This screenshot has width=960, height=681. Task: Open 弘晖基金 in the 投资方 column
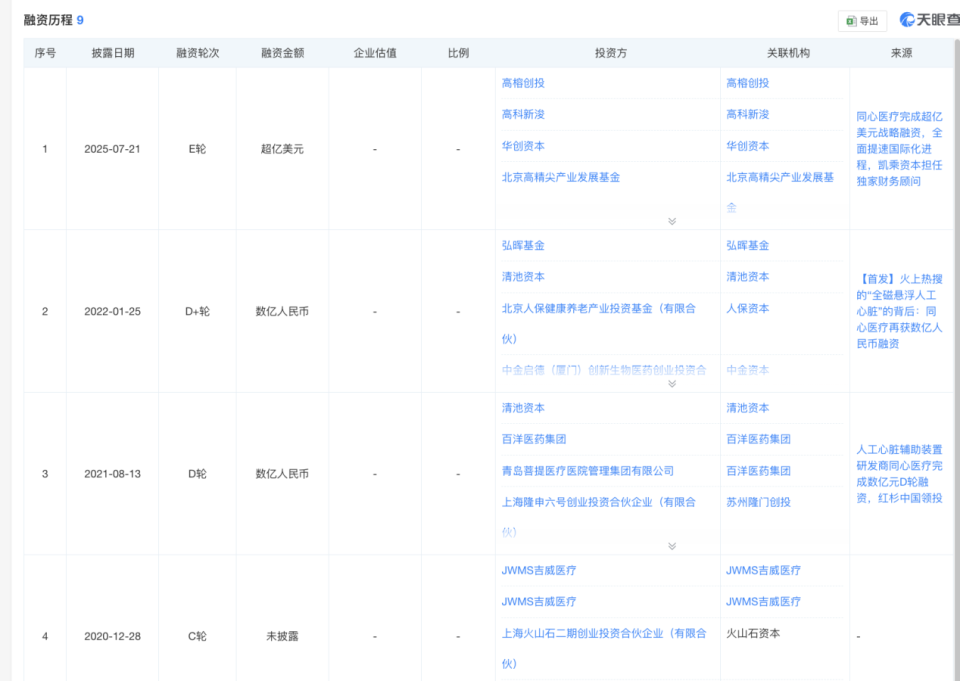click(x=523, y=245)
